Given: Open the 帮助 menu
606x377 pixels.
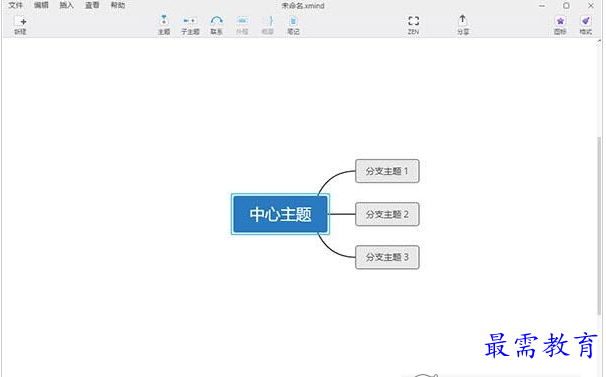Looking at the screenshot, I should click(118, 5).
